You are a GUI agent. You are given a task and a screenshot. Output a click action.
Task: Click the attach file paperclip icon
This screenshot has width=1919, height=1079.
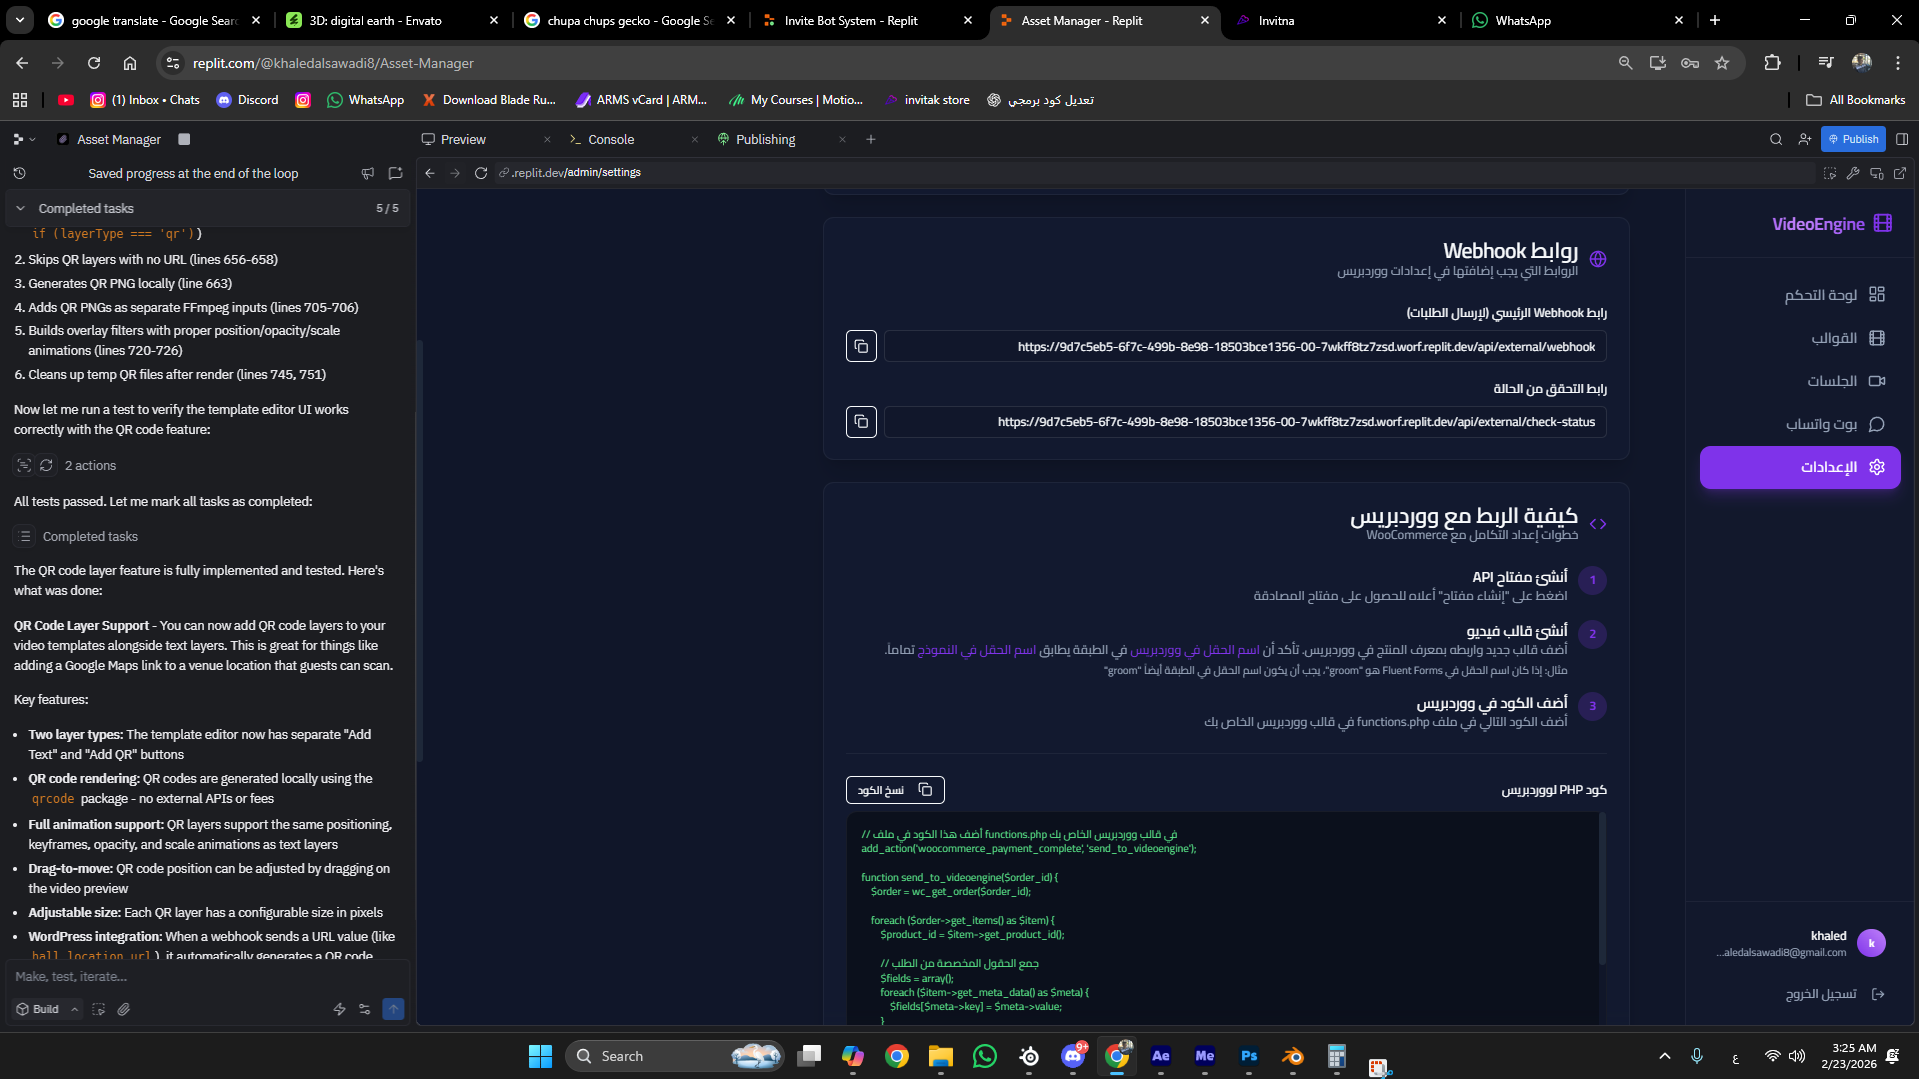pos(124,1009)
